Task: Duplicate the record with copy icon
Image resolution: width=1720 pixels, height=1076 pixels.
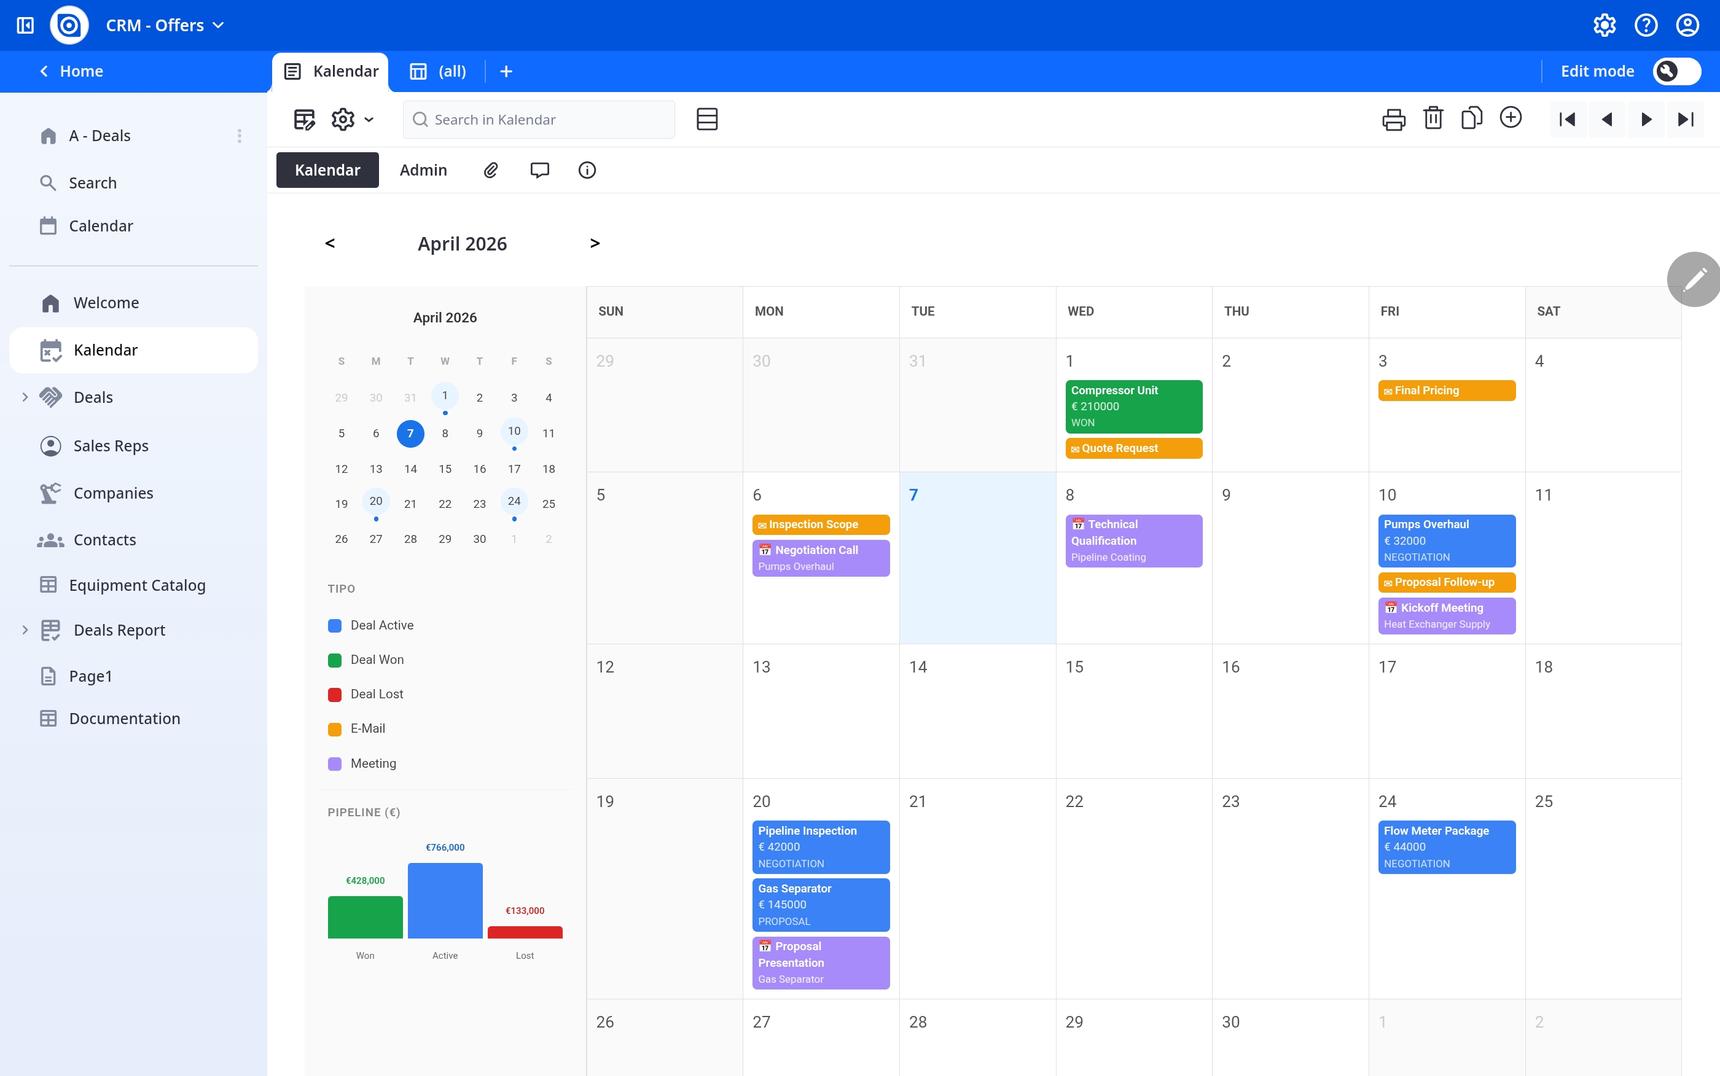Action: click(1471, 119)
